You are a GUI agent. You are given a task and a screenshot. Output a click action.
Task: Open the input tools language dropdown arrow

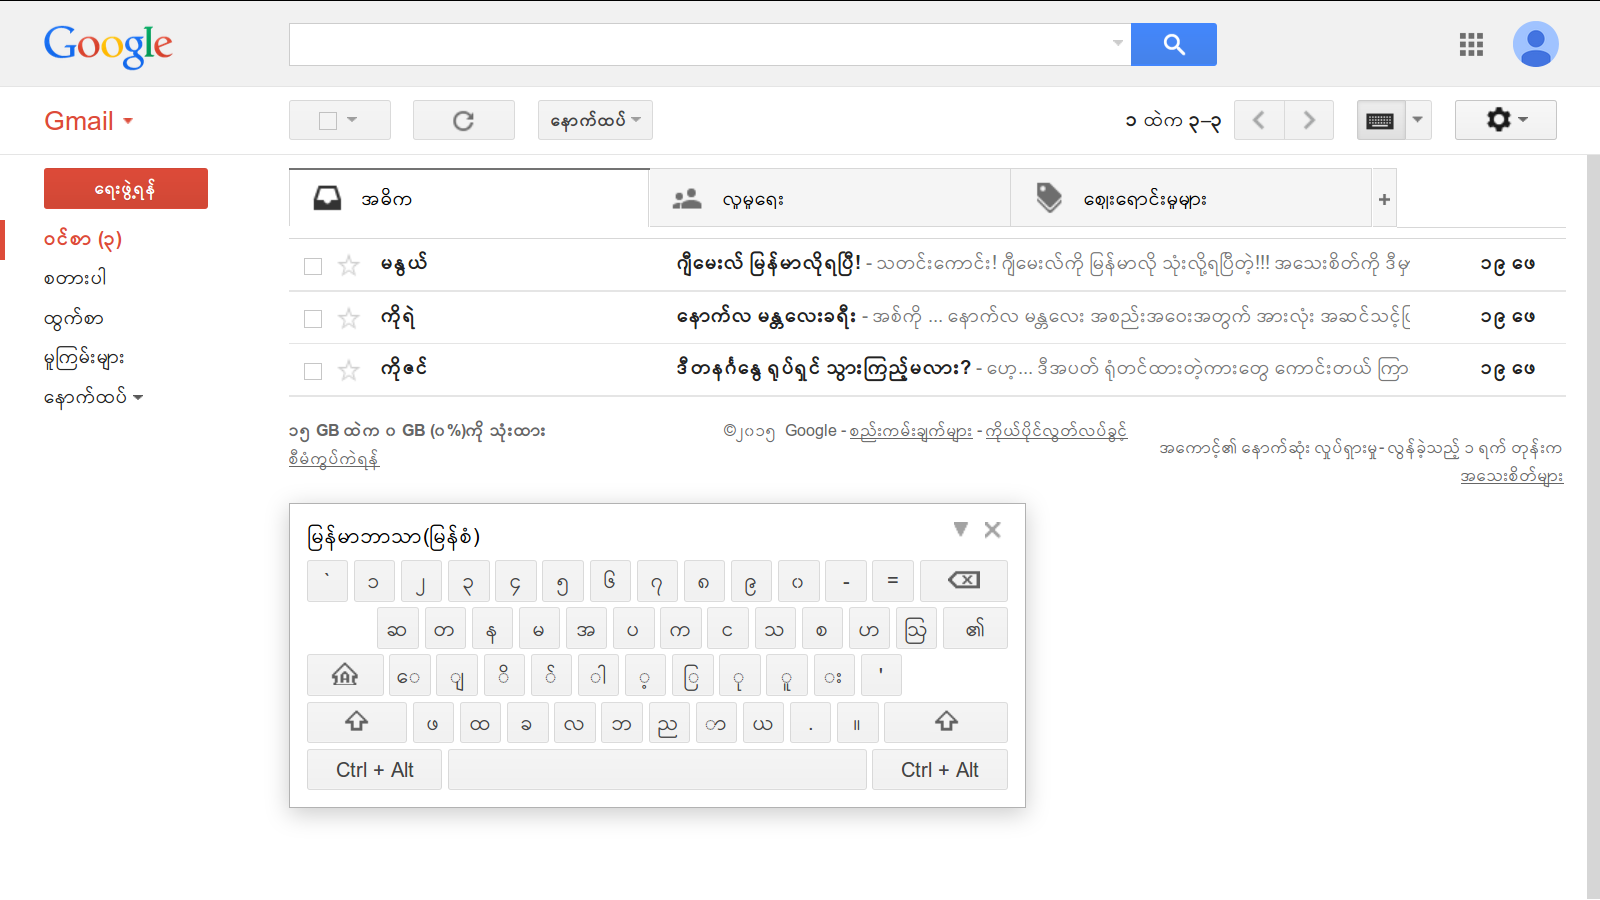coord(1418,120)
